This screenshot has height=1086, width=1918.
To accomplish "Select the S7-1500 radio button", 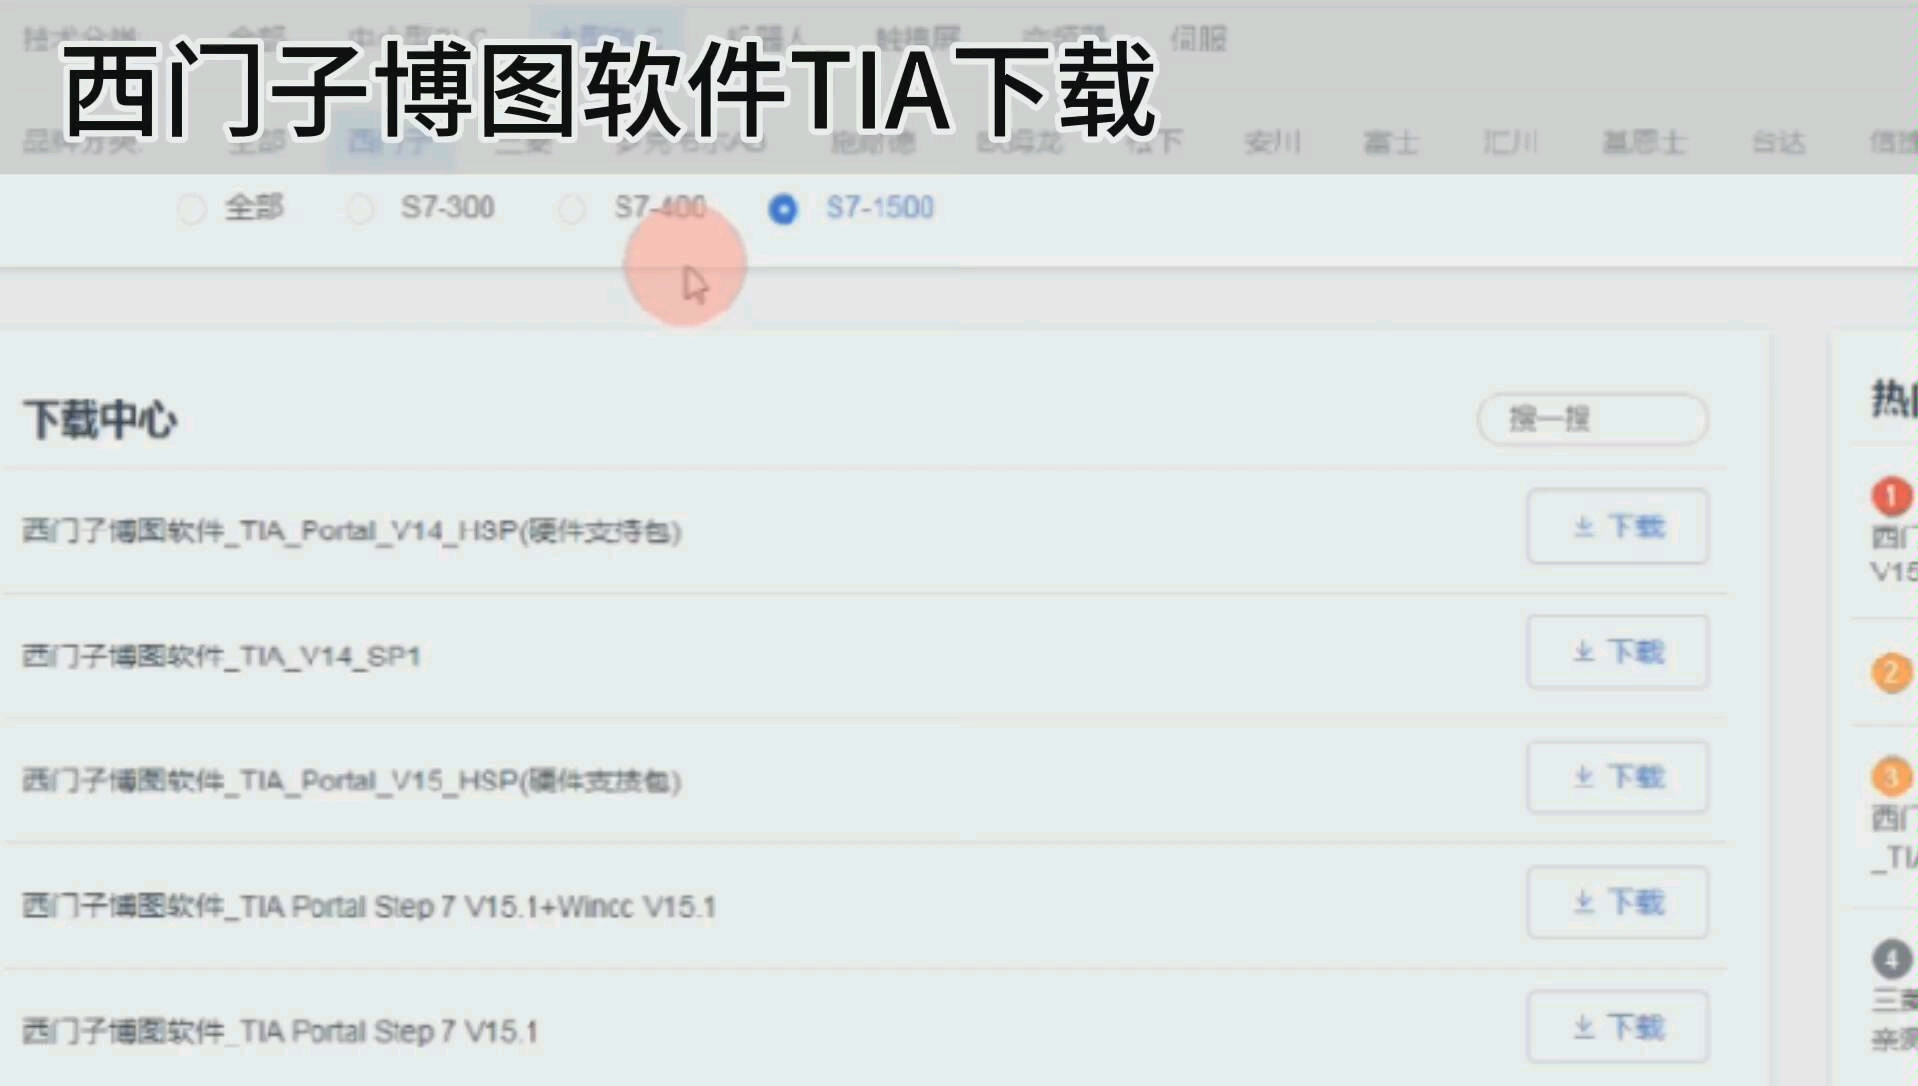I will pos(783,209).
